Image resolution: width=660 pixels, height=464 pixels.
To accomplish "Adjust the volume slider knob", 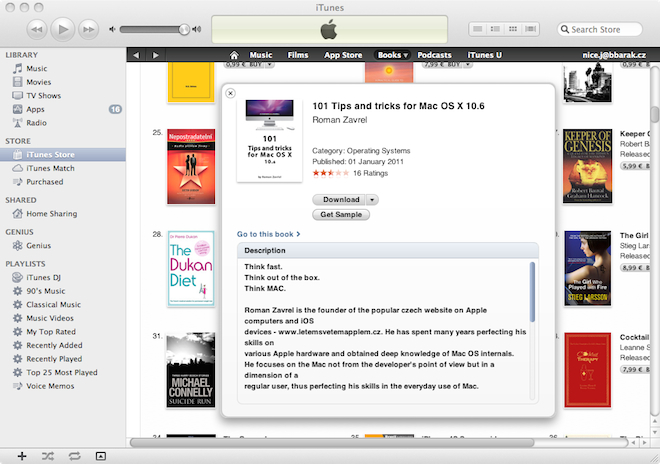I will point(184,29).
